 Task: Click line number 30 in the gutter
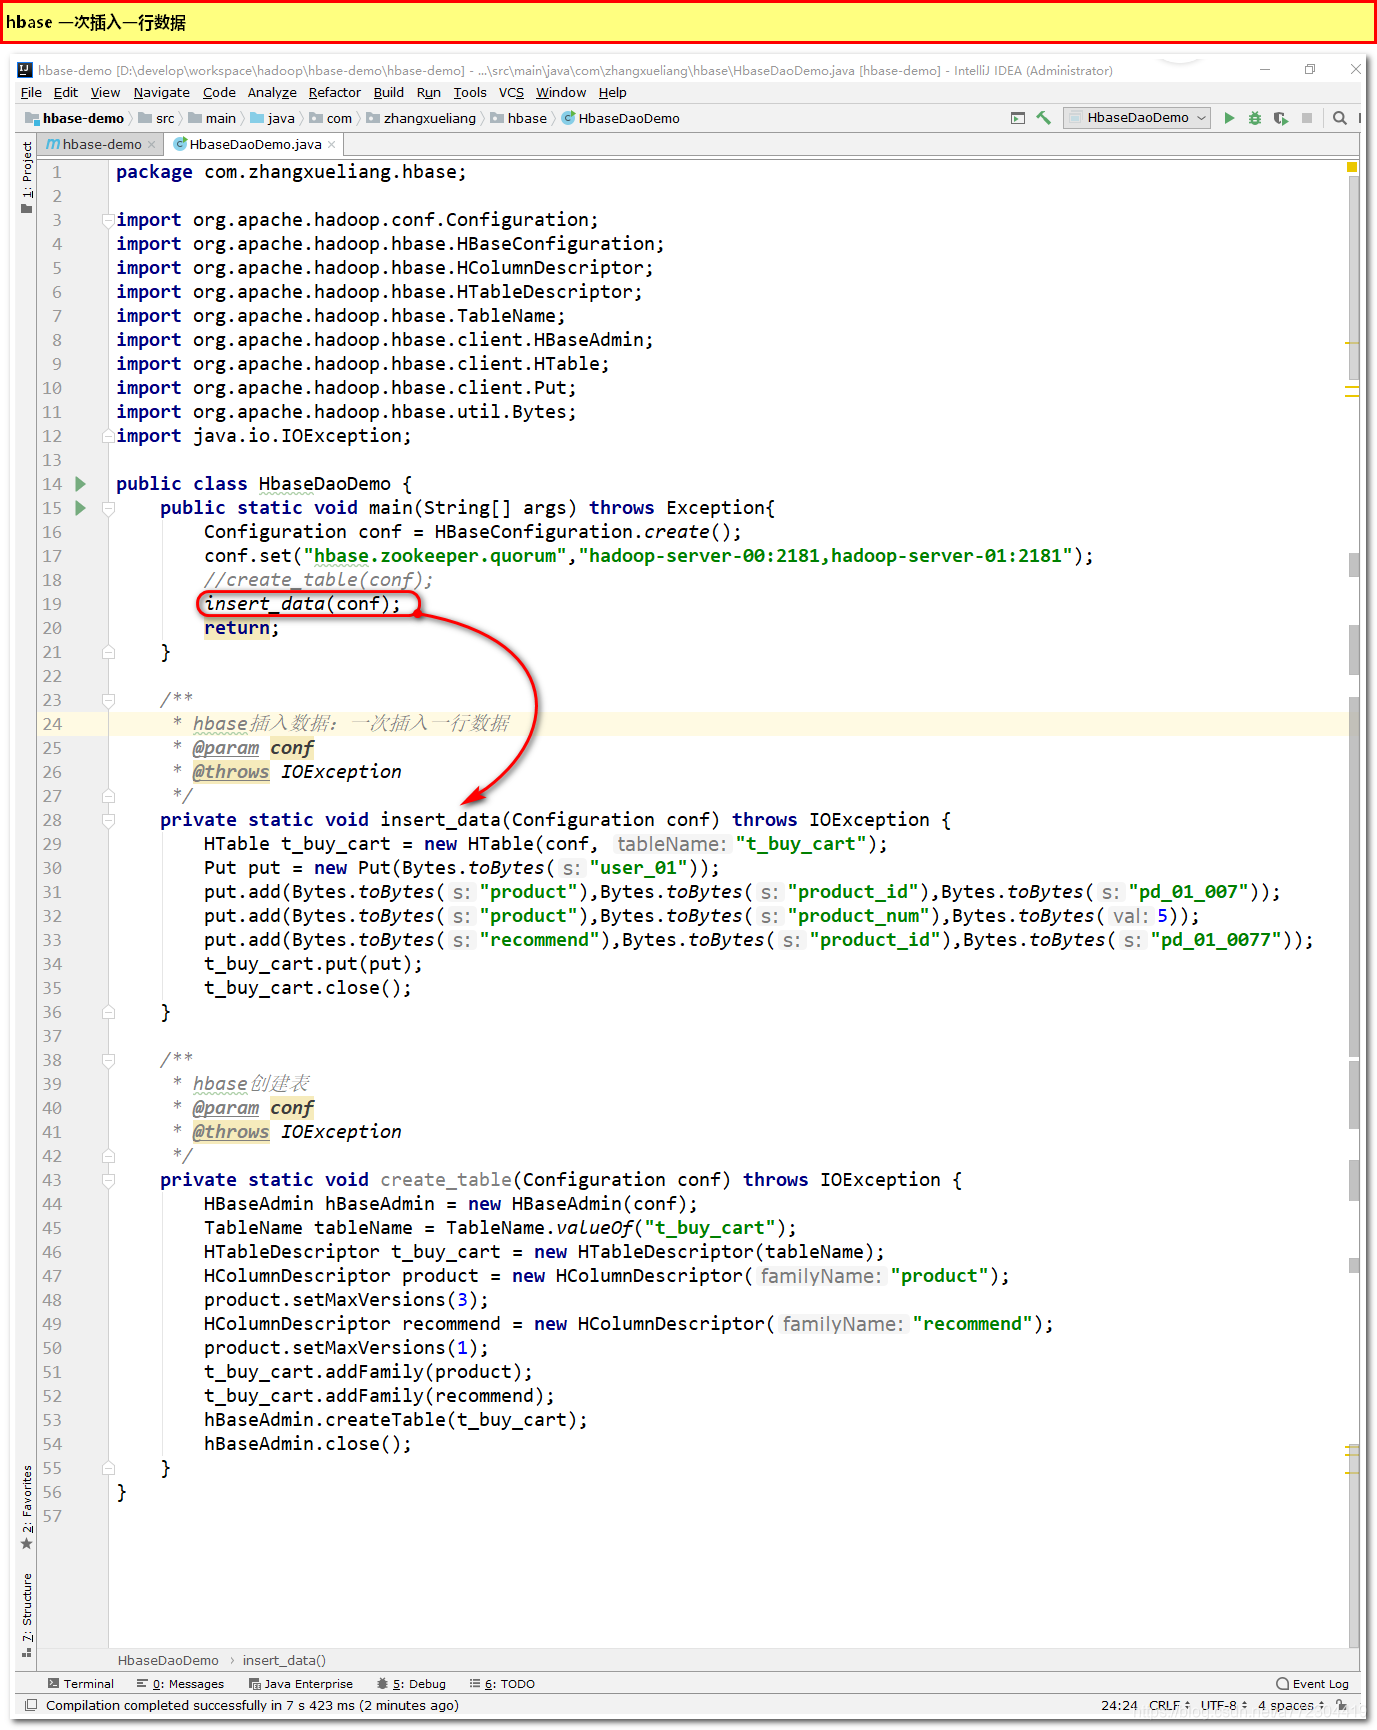coord(52,868)
